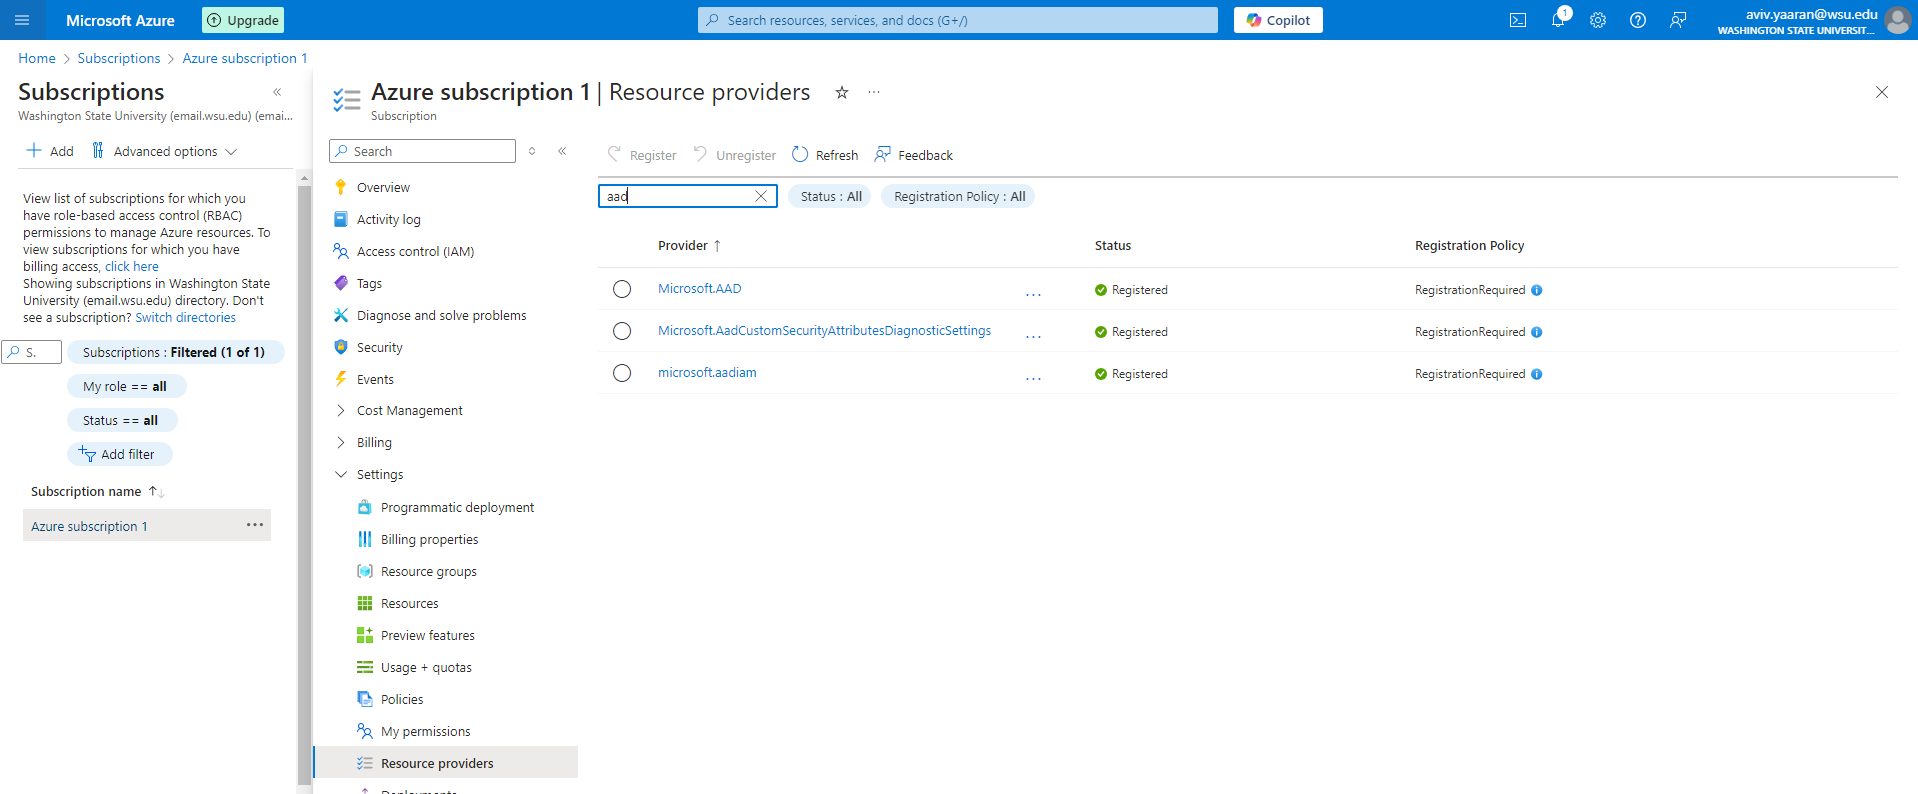Sort by Provider column header
1918x794 pixels.
click(689, 245)
